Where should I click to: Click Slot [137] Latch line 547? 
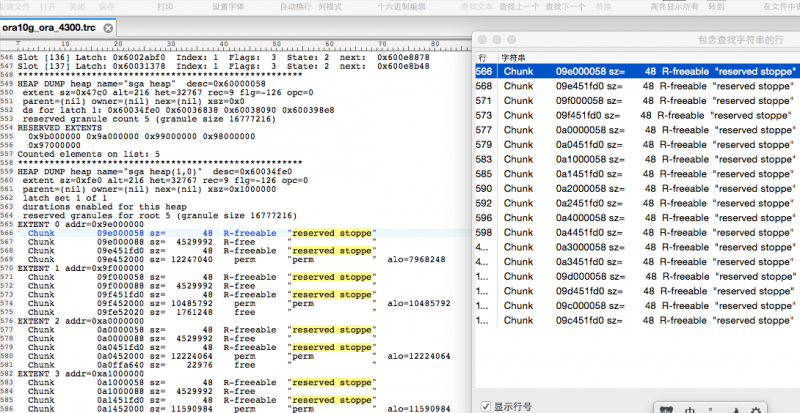click(x=223, y=66)
